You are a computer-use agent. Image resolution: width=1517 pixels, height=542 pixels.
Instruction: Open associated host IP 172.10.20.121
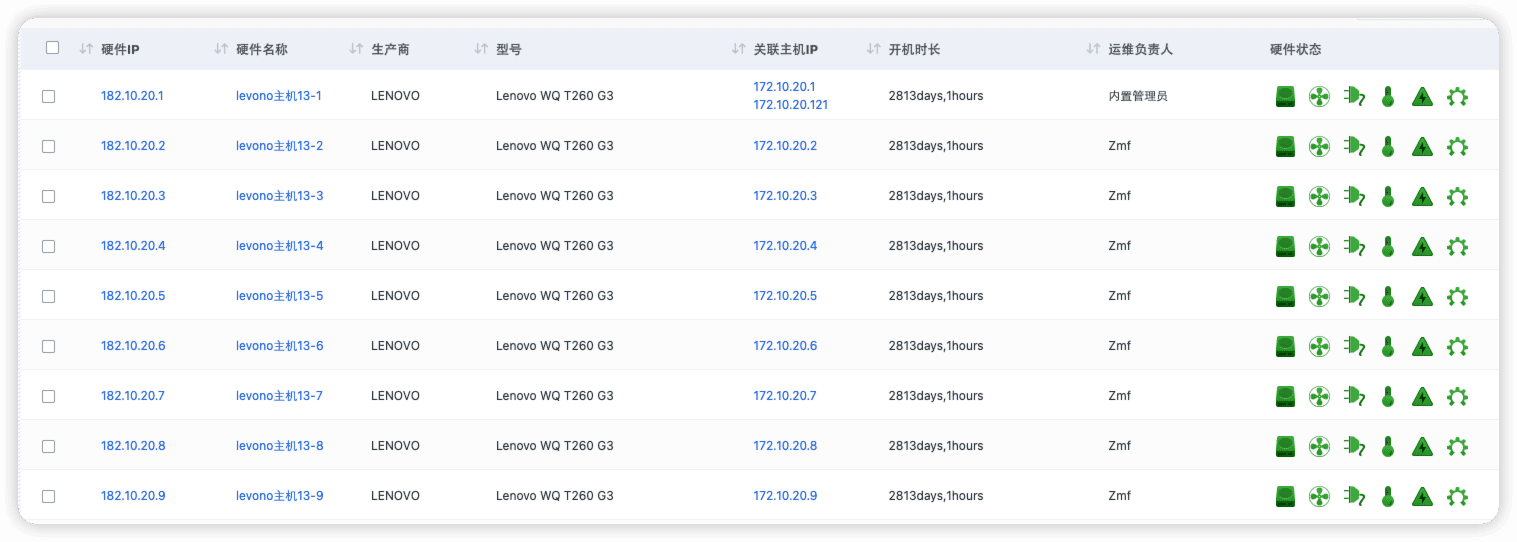coord(790,105)
